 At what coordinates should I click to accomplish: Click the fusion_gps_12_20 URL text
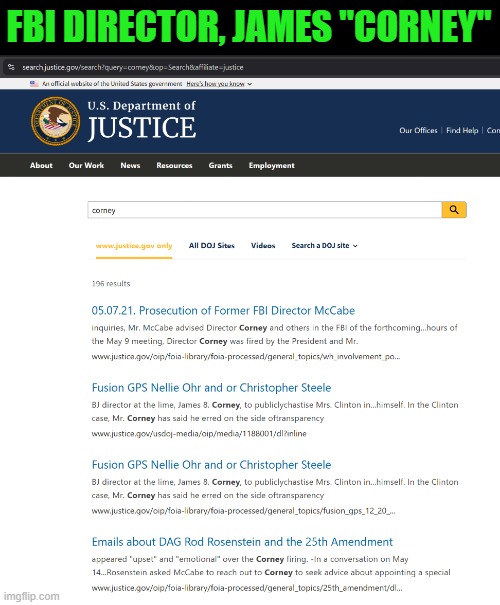pos(243,511)
